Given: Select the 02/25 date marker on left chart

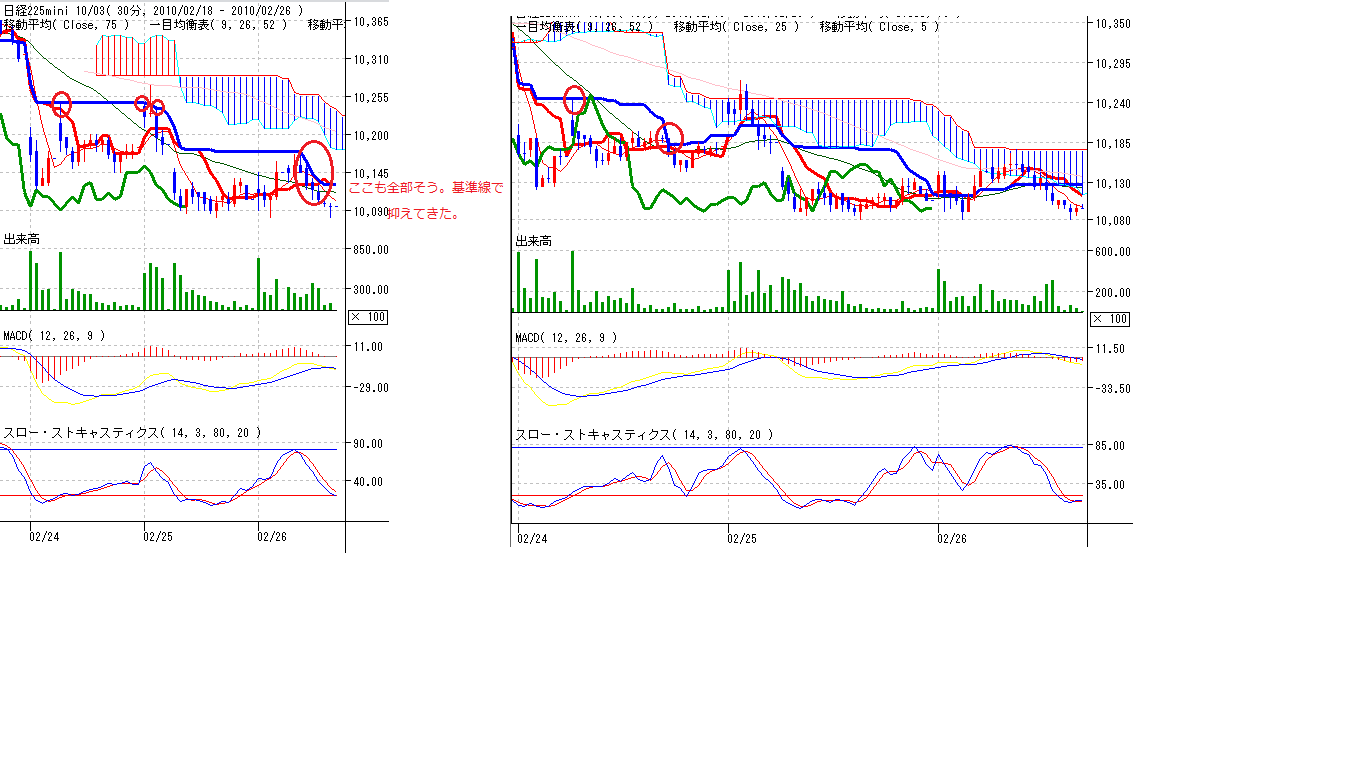Looking at the screenshot, I should (x=158, y=536).
